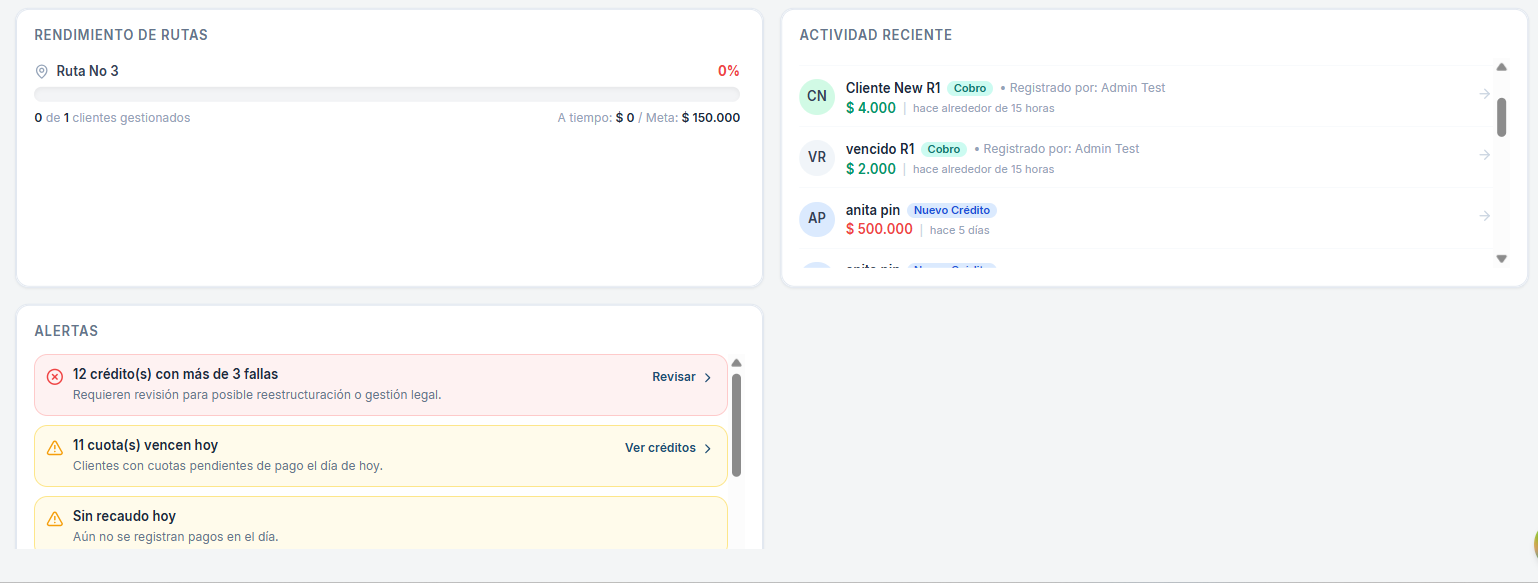Follow the arrow icon on vencido R1 row
Viewport: 1538px width, 583px height.
(x=1485, y=155)
